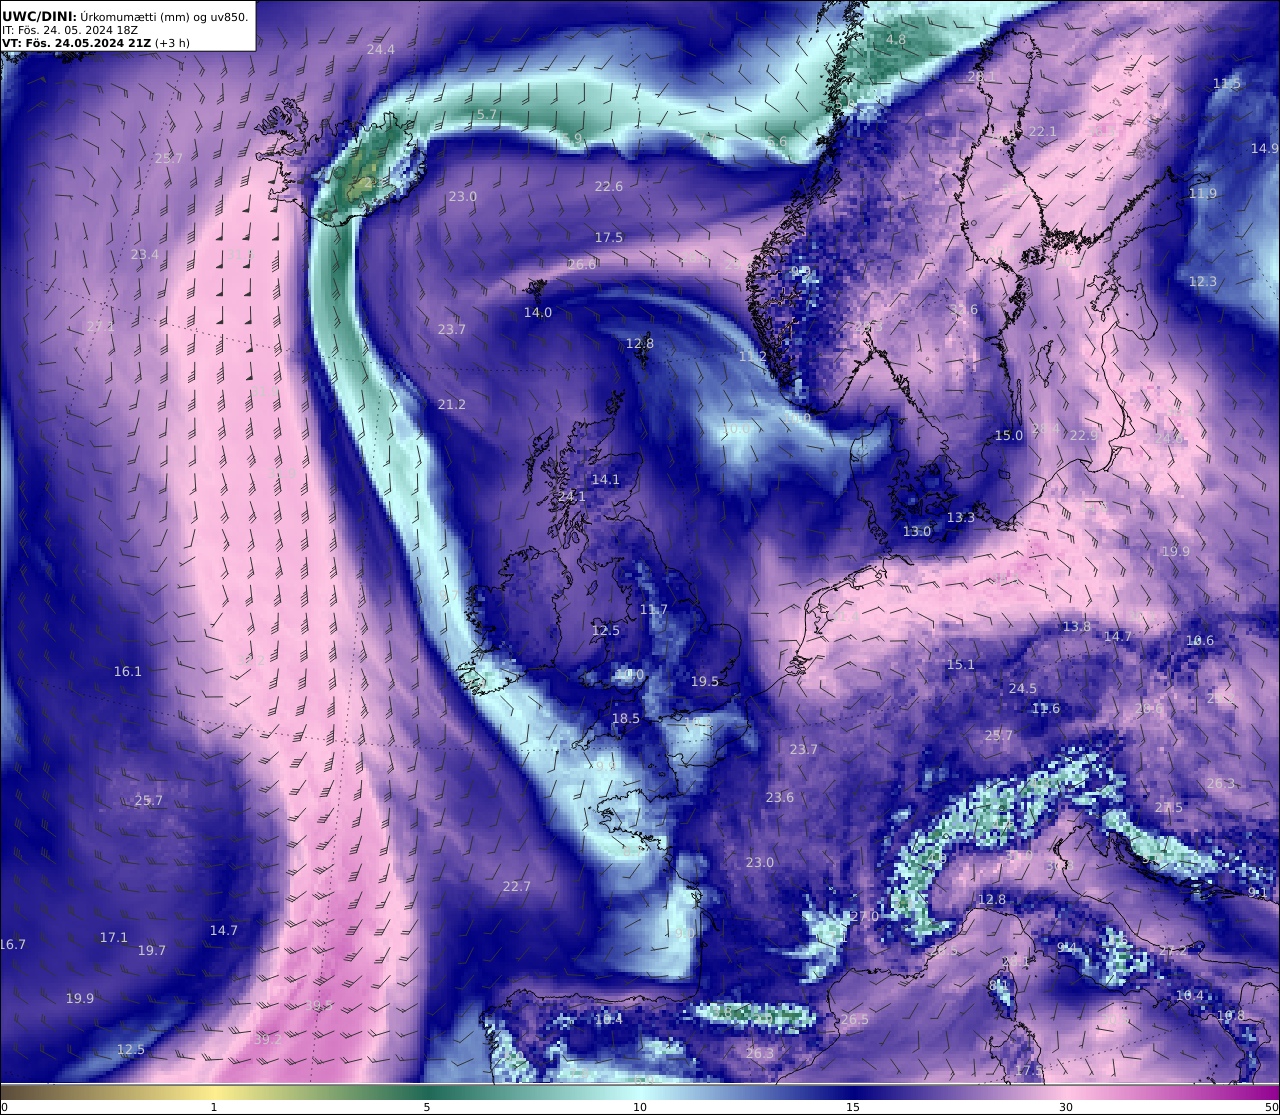The width and height of the screenshot is (1280, 1115).
Task: Click the 22.1 value label over northern Sweden
Action: tap(1043, 132)
